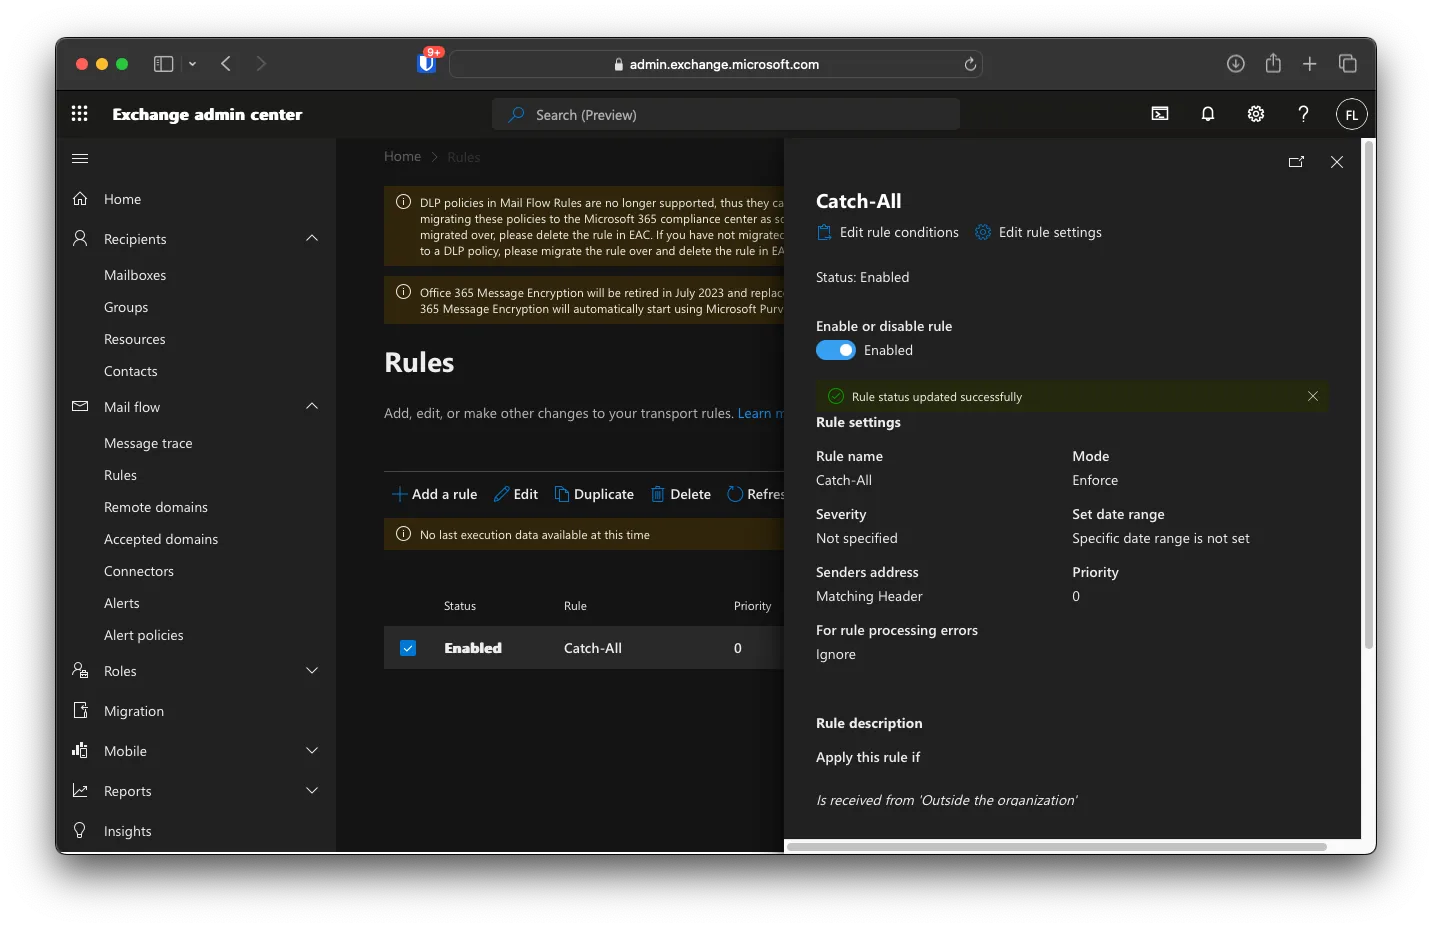Toggle the Enable or disable rule switch
The image size is (1432, 928).
[x=836, y=350]
